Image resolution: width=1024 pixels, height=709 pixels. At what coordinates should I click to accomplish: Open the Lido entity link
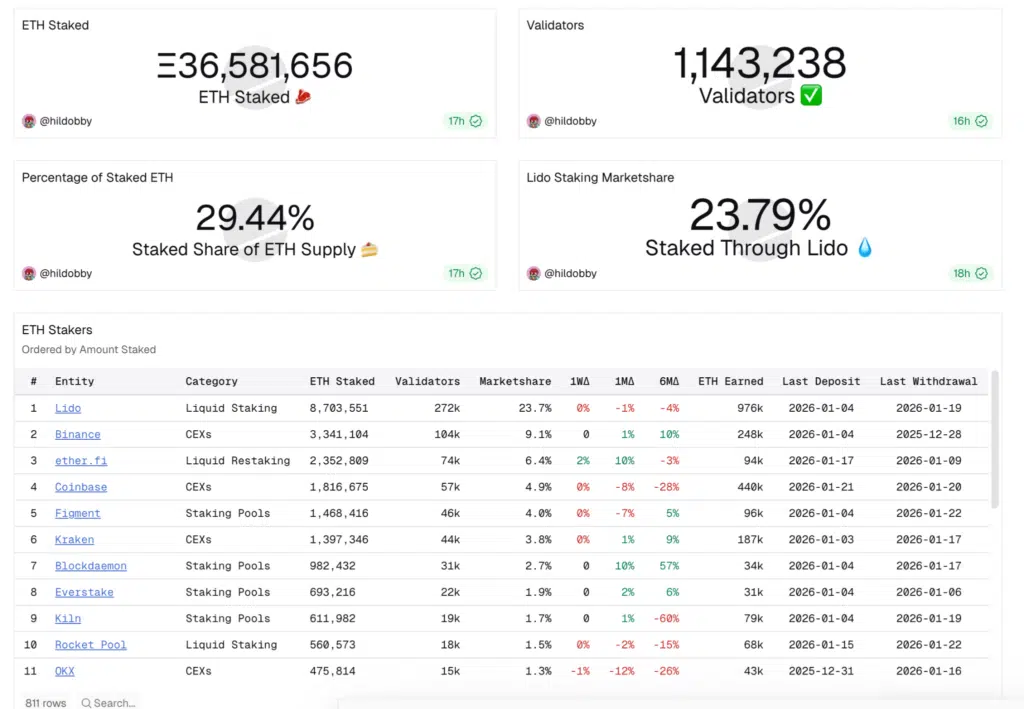click(68, 408)
